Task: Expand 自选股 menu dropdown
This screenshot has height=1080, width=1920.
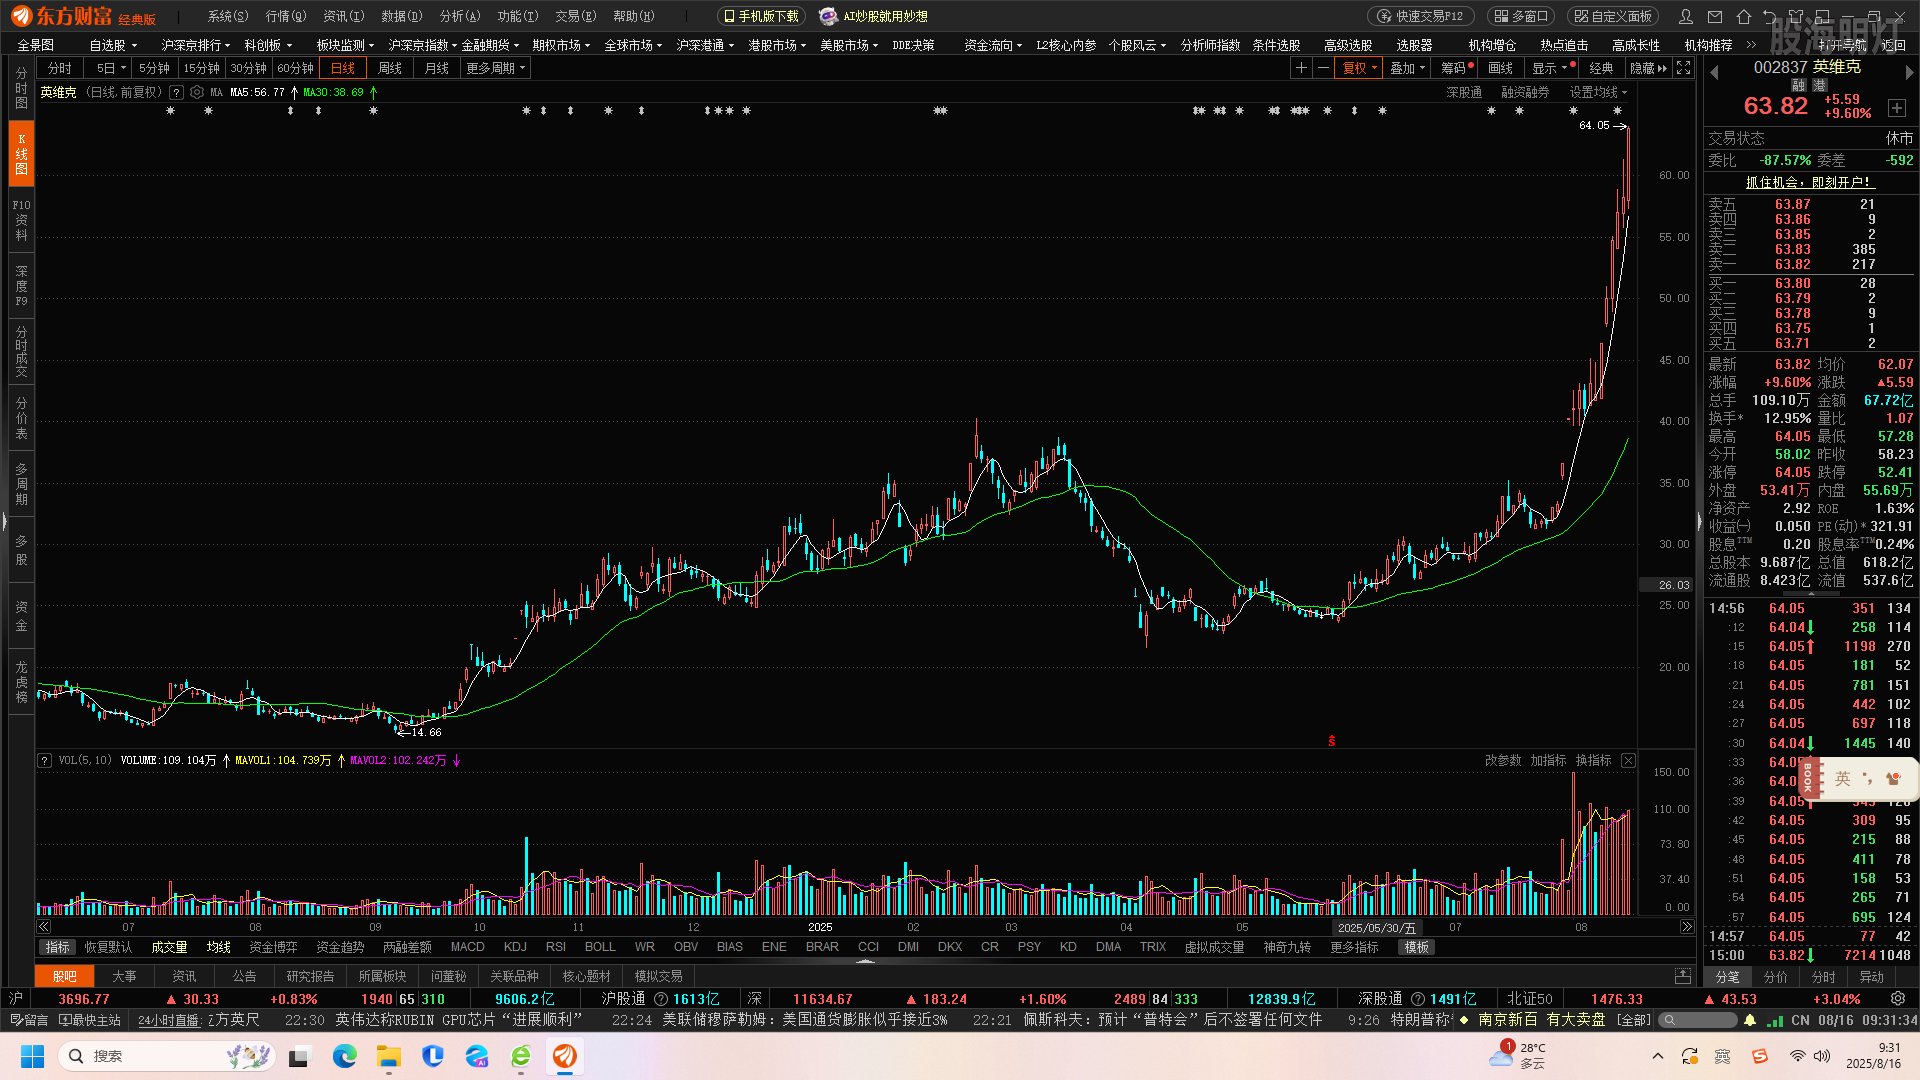Action: coord(111,45)
